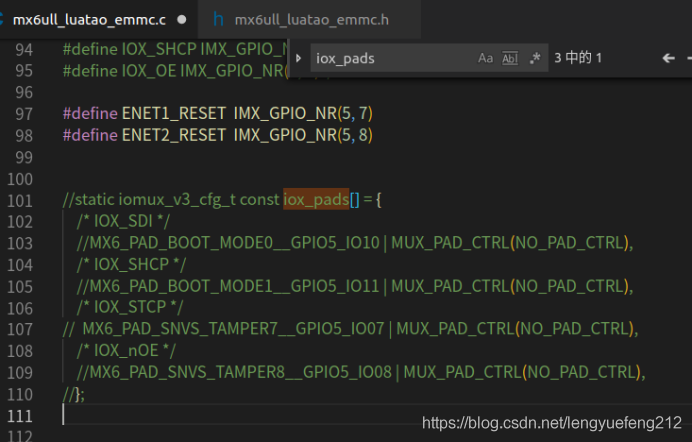Screen dimensions: 692x442
Task: Click line number 111 in gutter
Action: (20, 416)
